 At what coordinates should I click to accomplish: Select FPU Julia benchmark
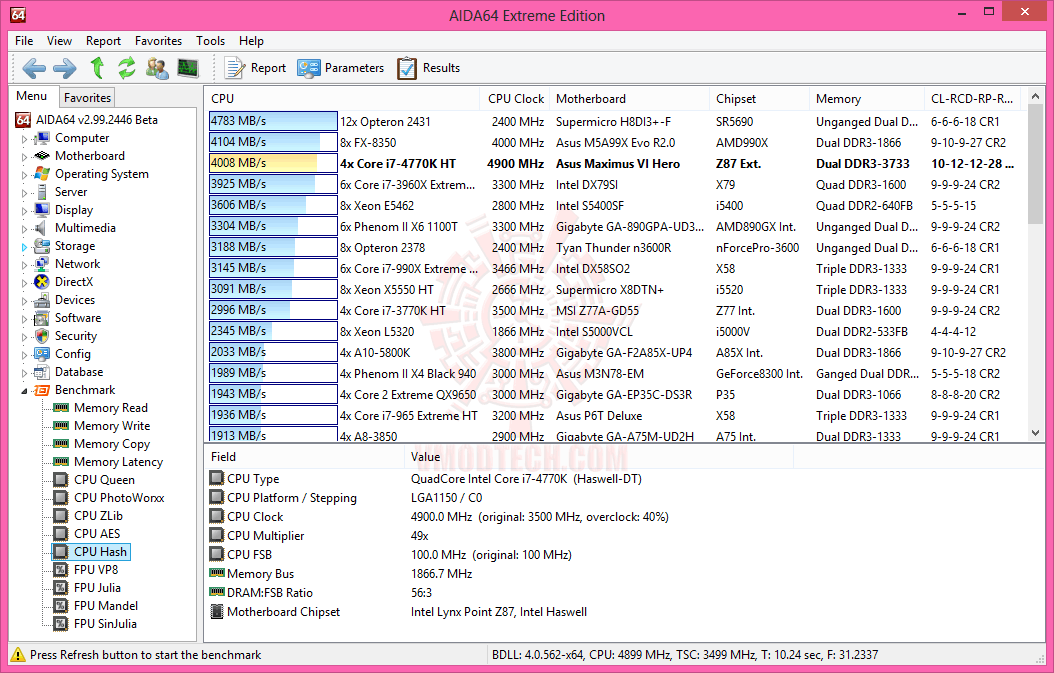tap(97, 588)
